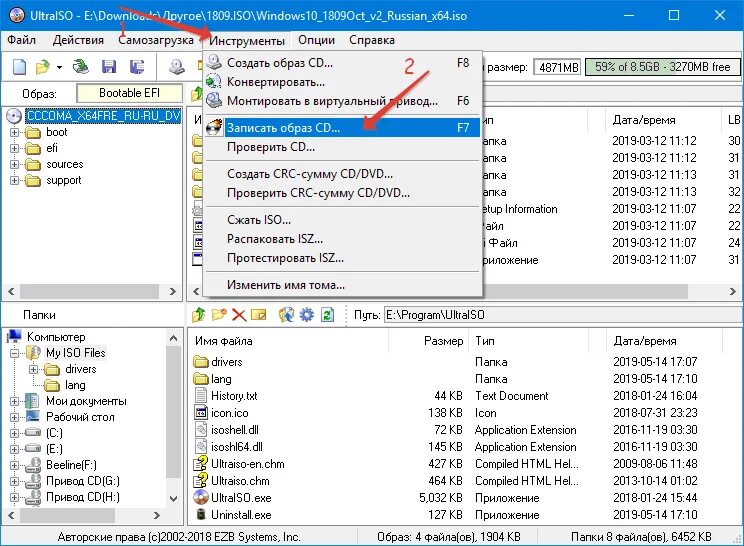
Task: Expand the support folder in image tree
Action: (14, 181)
